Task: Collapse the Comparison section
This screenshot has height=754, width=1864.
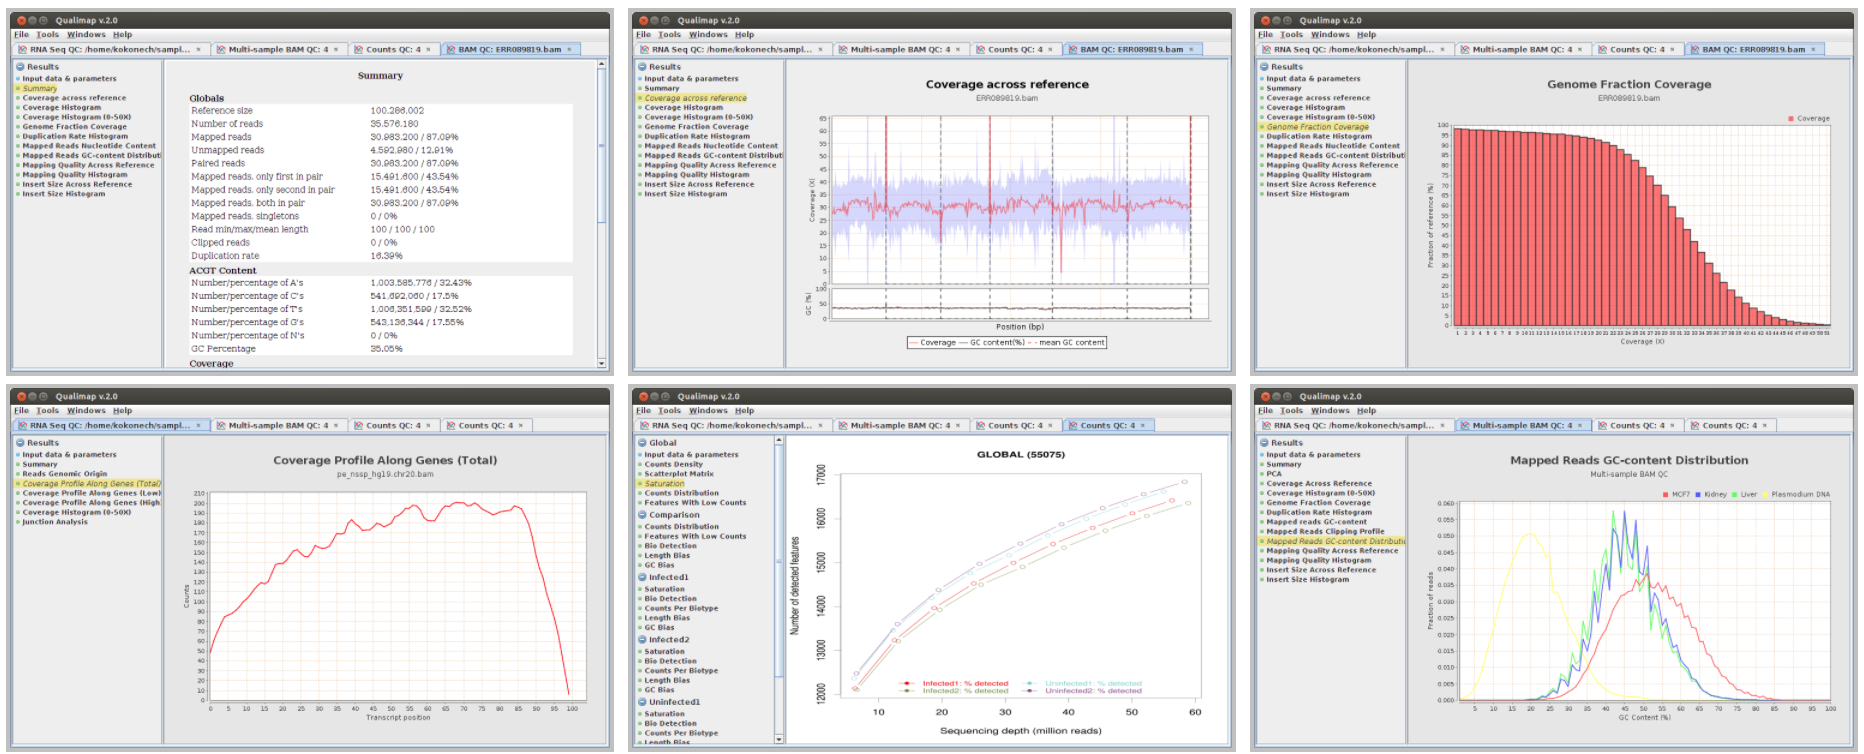Action: [642, 515]
